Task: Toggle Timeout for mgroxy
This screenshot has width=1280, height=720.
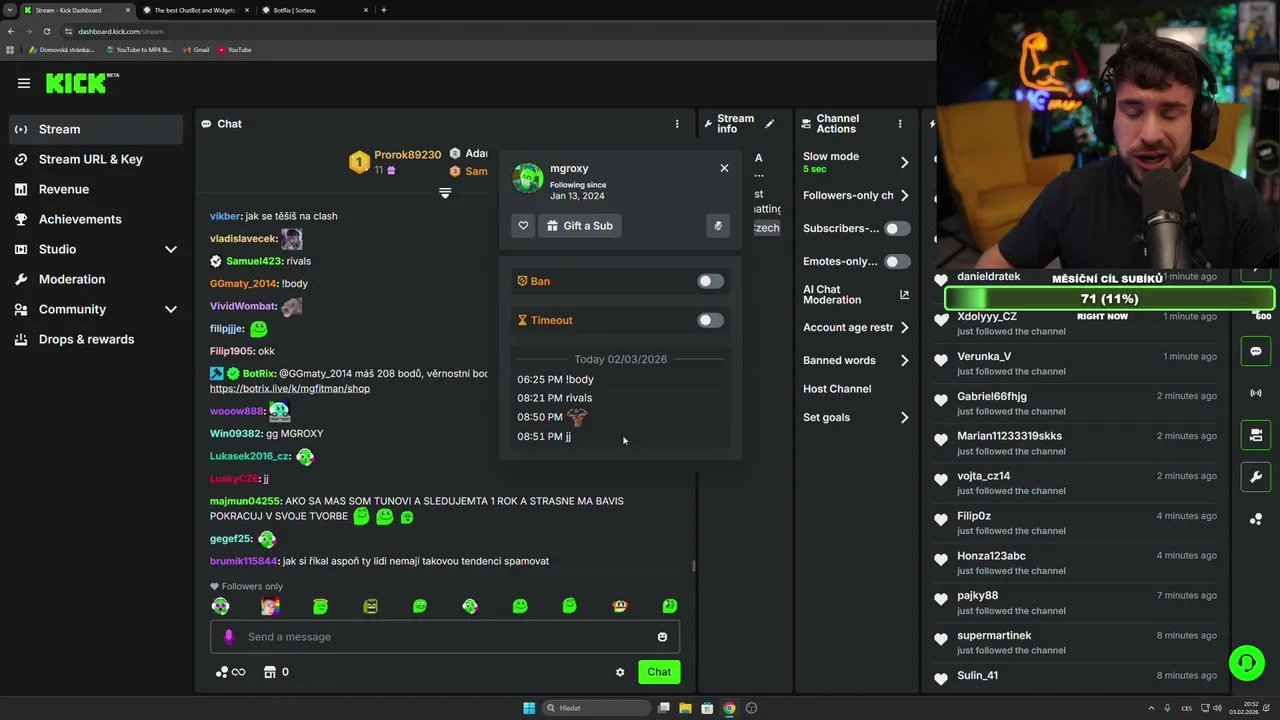Action: 710,320
